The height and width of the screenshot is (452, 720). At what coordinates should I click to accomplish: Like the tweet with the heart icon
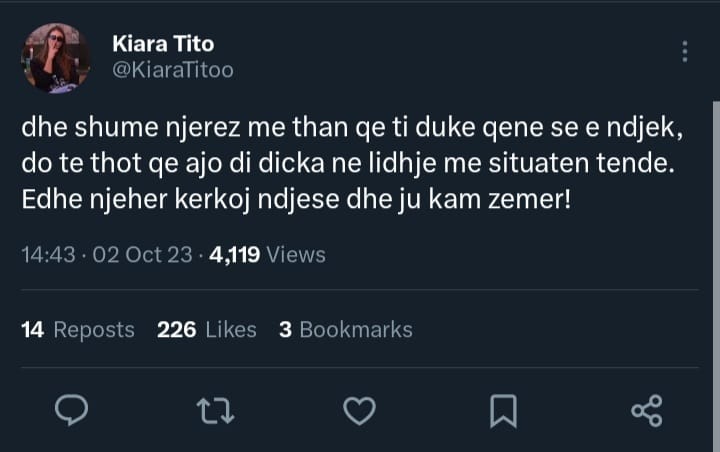pyautogui.click(x=359, y=409)
